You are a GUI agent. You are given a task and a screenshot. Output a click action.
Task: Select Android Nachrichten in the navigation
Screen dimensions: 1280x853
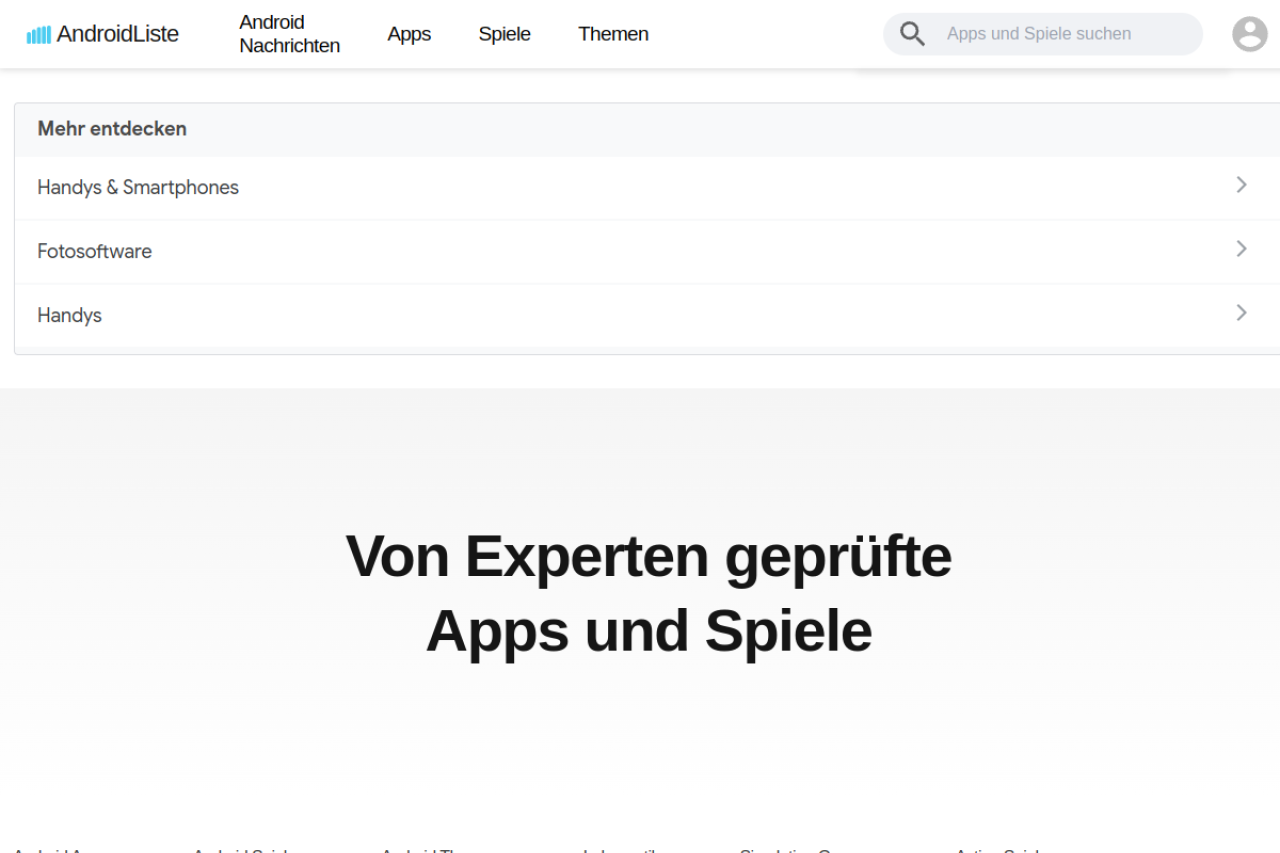pyautogui.click(x=289, y=33)
